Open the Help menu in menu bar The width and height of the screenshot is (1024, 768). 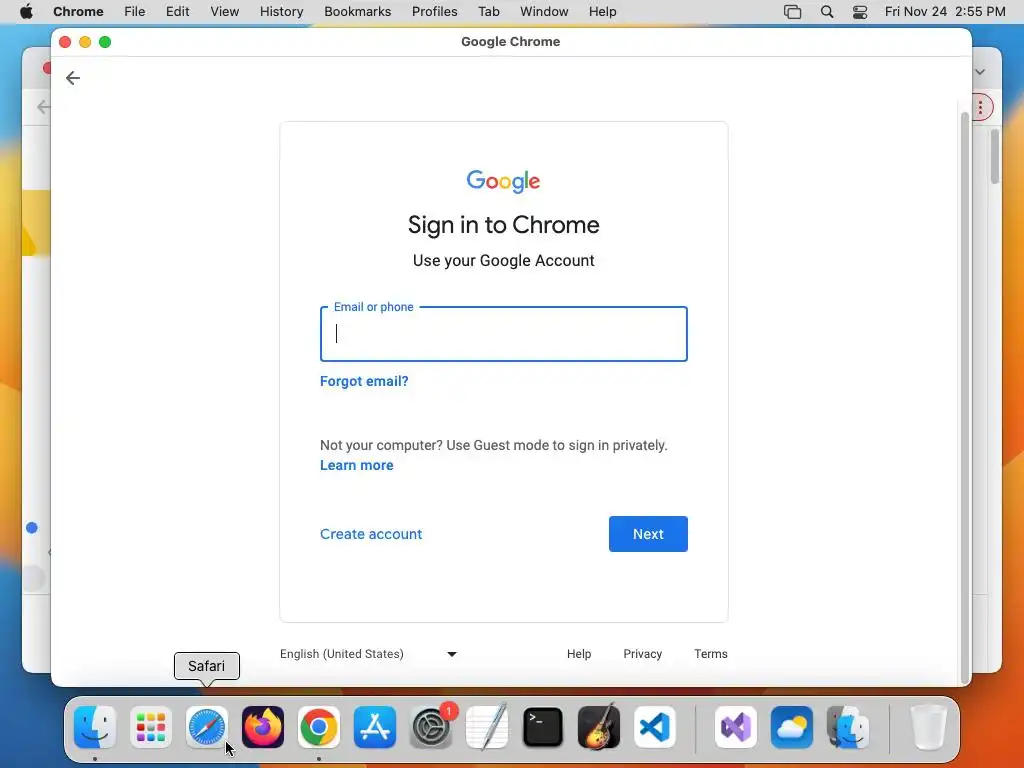(x=602, y=12)
